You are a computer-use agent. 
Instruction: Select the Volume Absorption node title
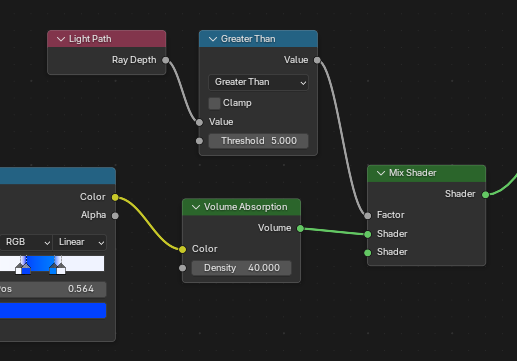(x=246, y=207)
